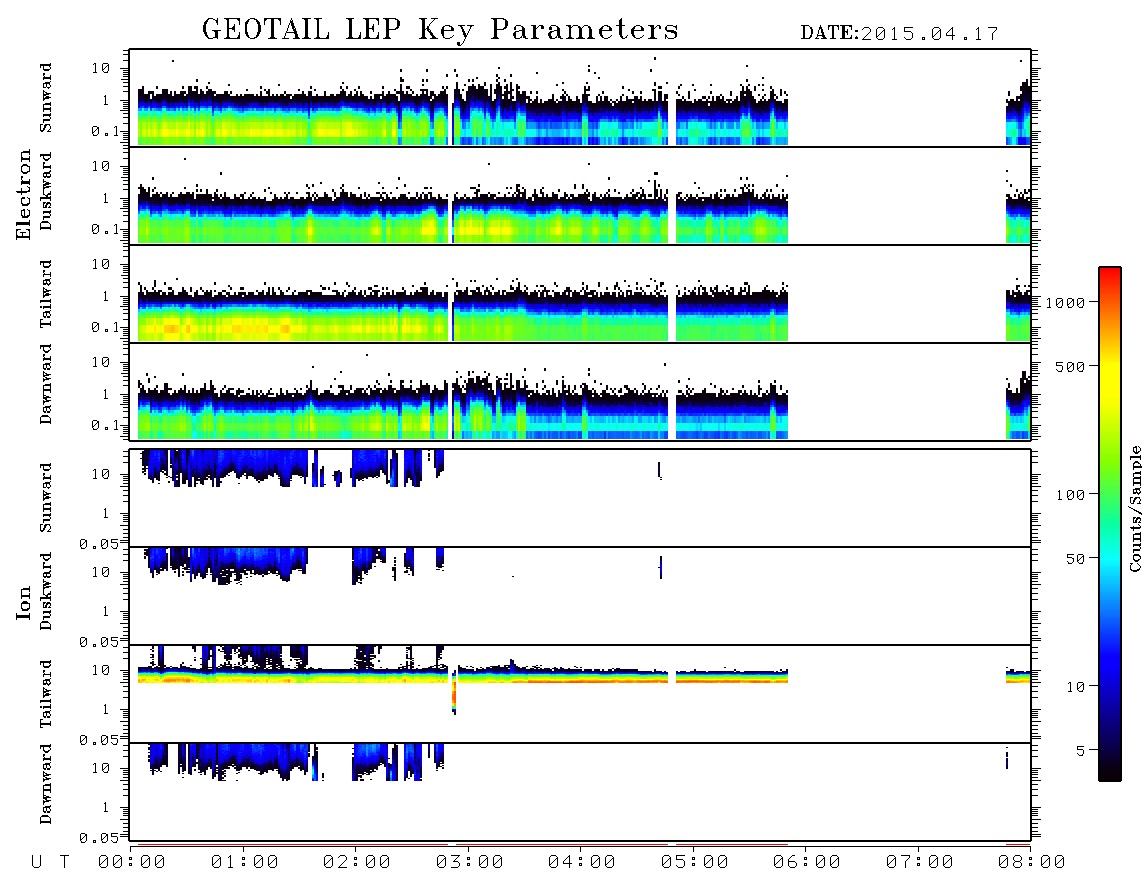1142x880 pixels.
Task: Select the Electron group's "Tailward" panel label
Action: pos(45,294)
